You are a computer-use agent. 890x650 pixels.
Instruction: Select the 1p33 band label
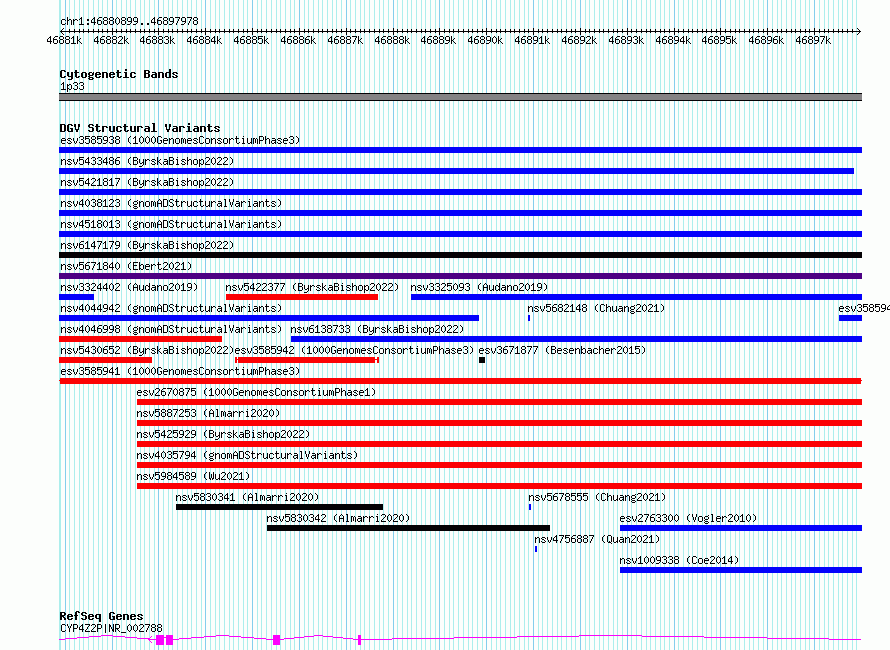pyautogui.click(x=72, y=86)
